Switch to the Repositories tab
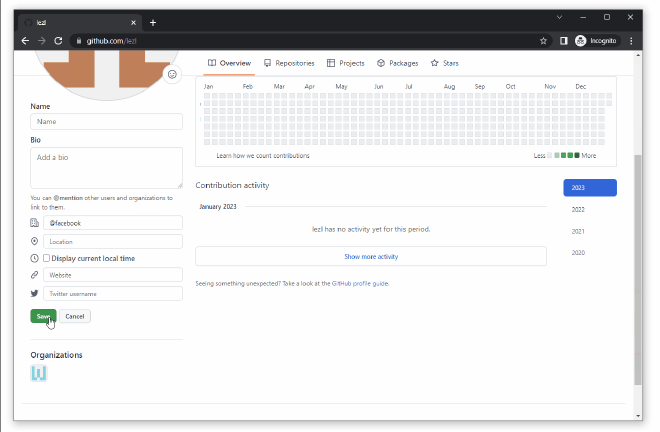 (289, 63)
